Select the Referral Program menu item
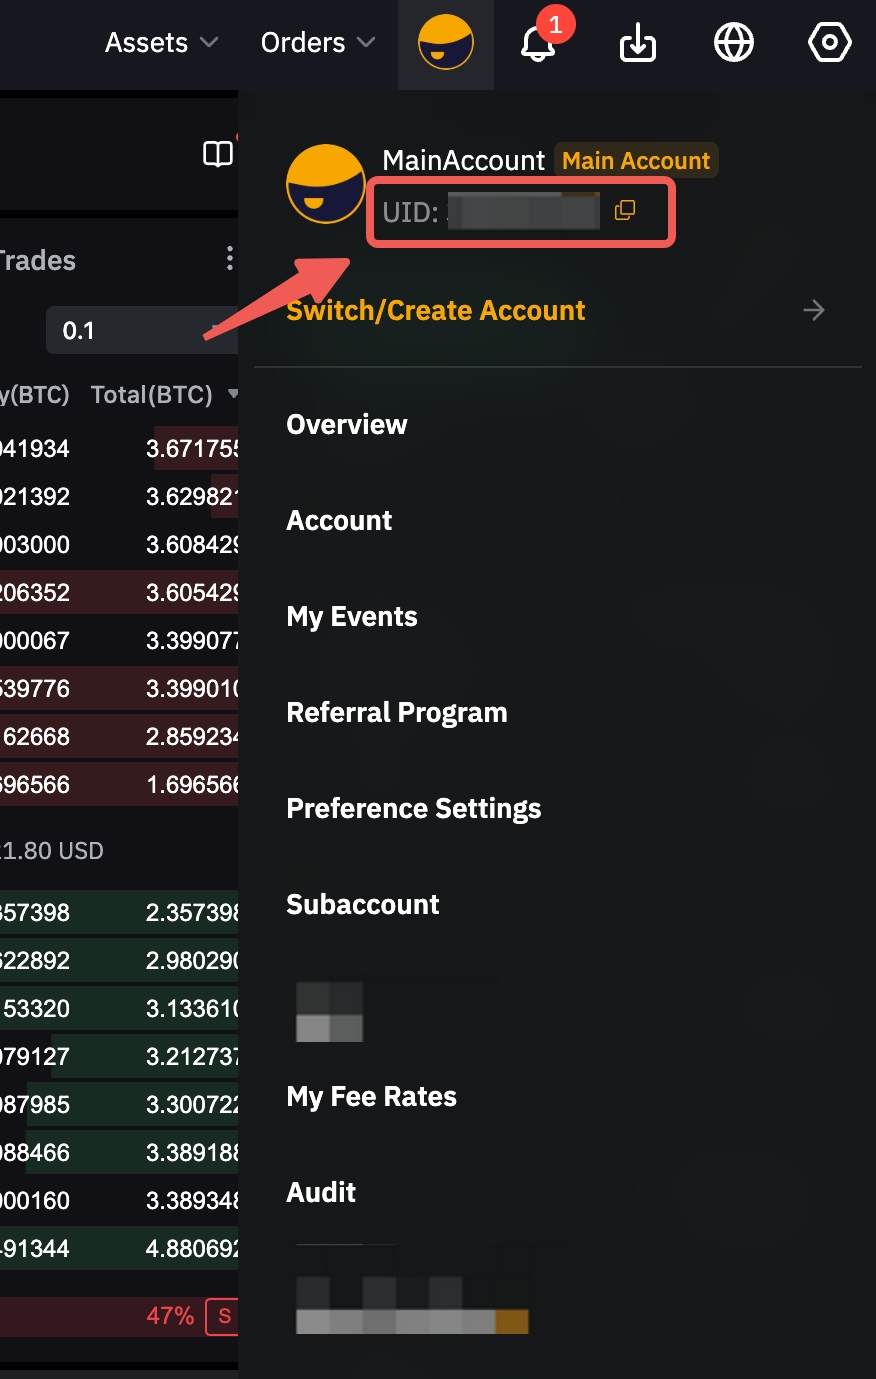 point(397,712)
